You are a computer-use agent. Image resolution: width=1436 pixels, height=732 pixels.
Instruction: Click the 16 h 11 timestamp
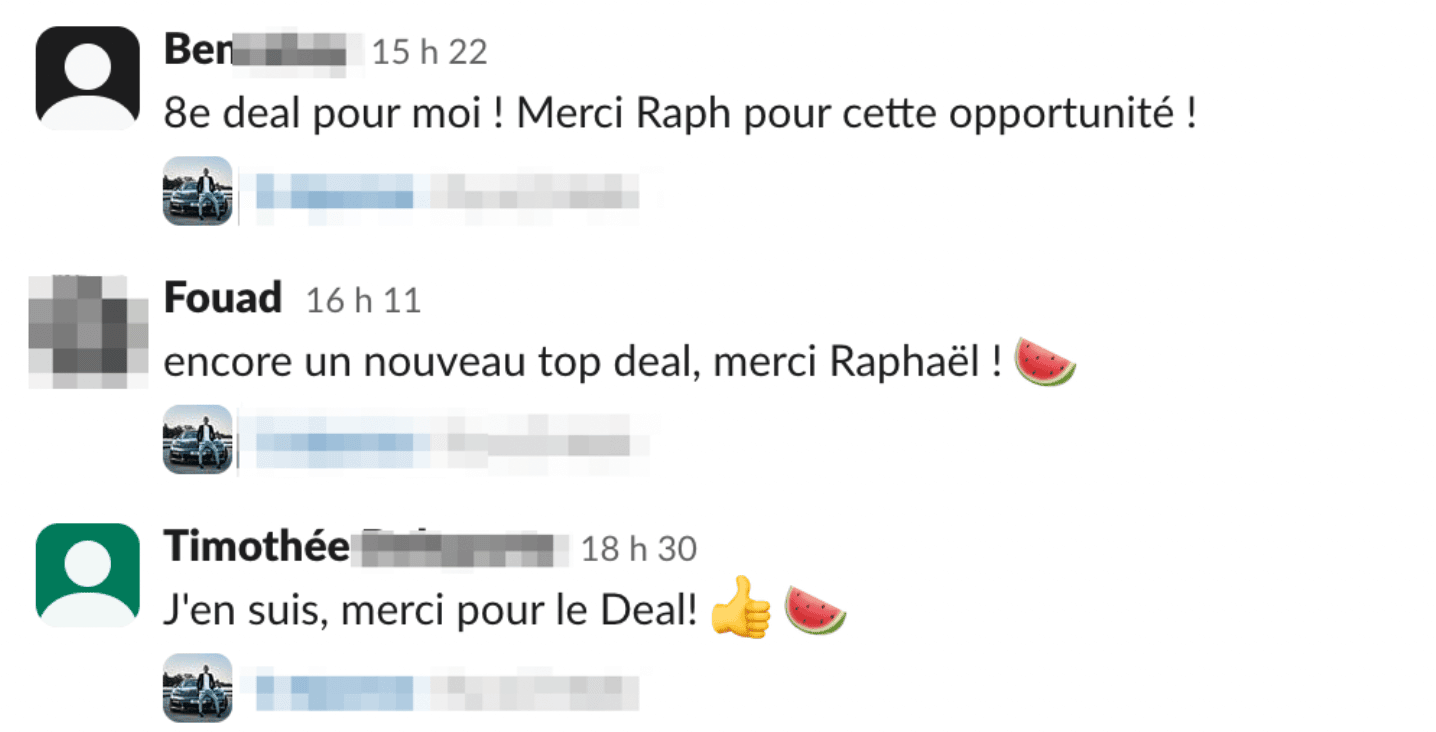363,300
